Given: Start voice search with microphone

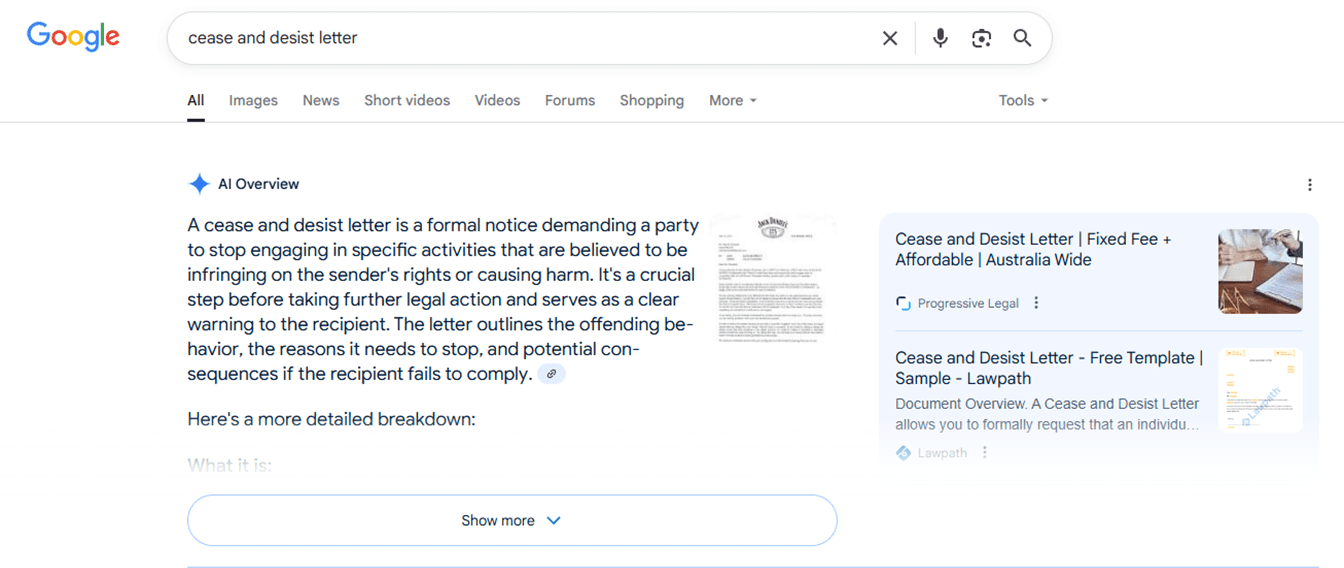Looking at the screenshot, I should click(940, 38).
